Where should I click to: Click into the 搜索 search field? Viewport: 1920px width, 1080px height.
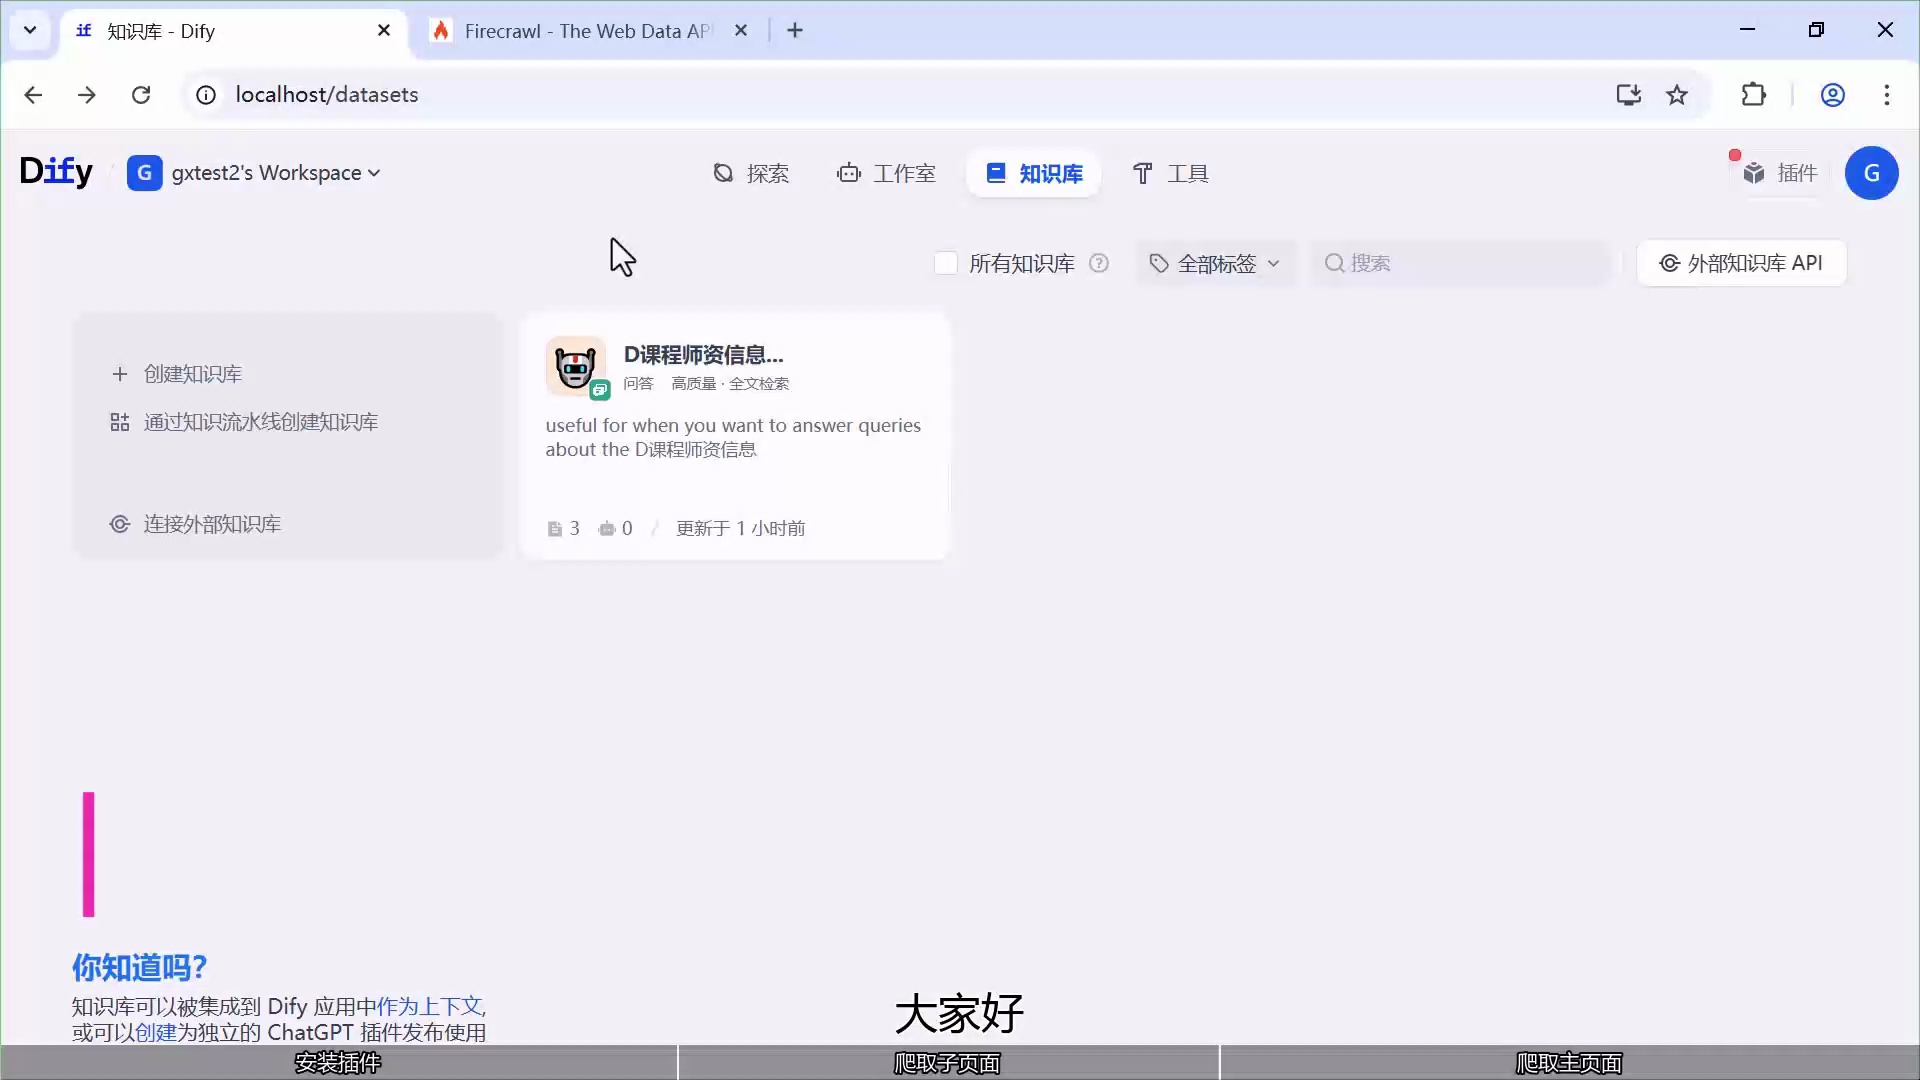pyautogui.click(x=1462, y=263)
